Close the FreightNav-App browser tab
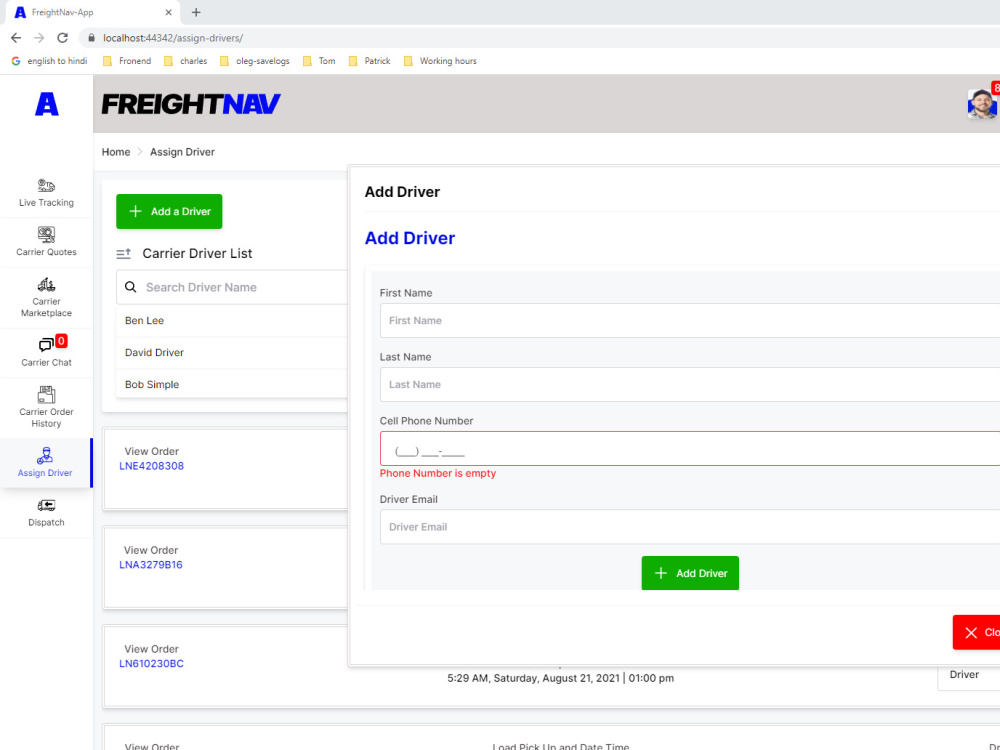1000x750 pixels. [168, 12]
